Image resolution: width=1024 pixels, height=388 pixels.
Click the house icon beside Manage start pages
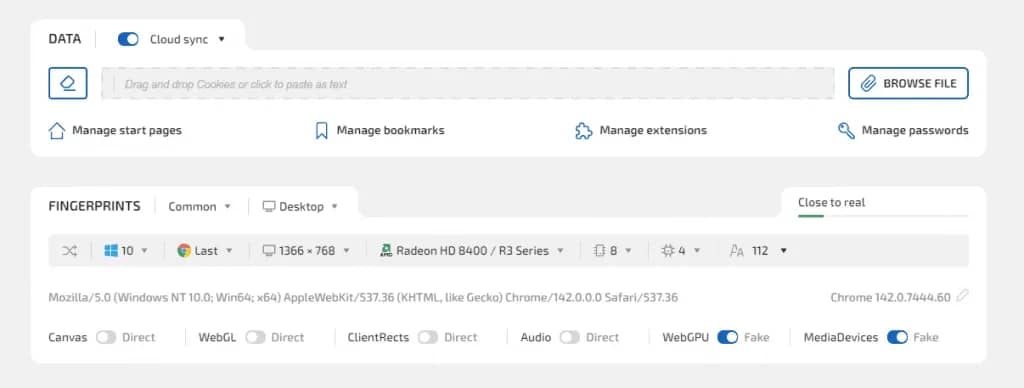pos(57,131)
